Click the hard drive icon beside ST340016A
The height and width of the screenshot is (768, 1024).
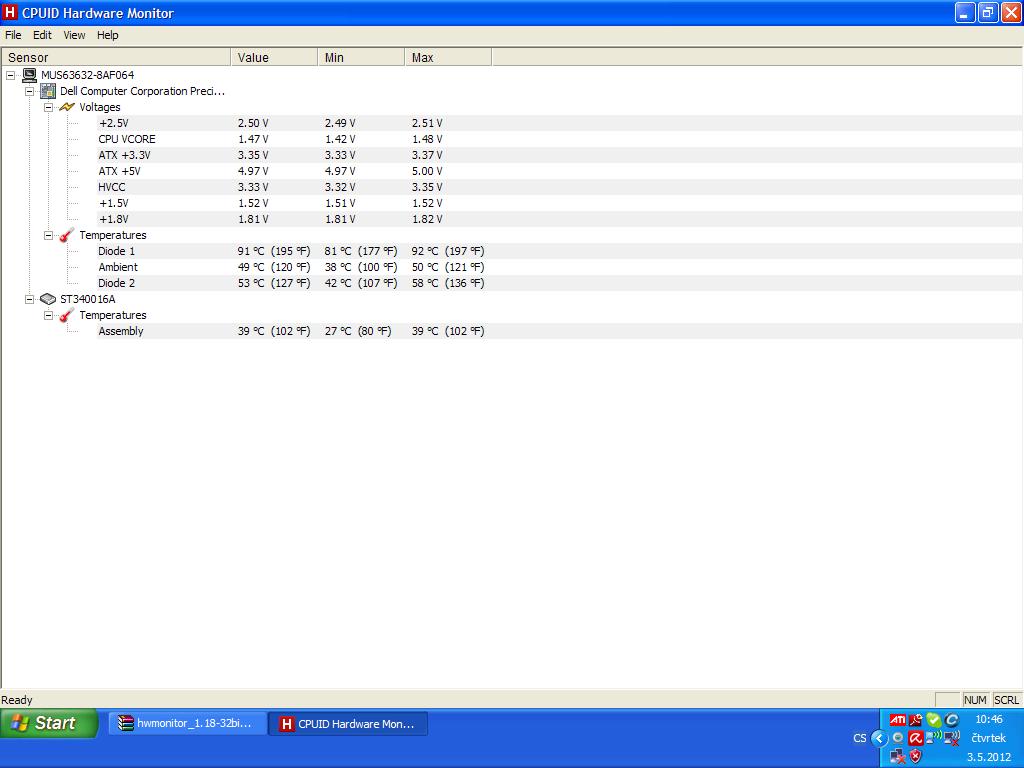pos(48,299)
